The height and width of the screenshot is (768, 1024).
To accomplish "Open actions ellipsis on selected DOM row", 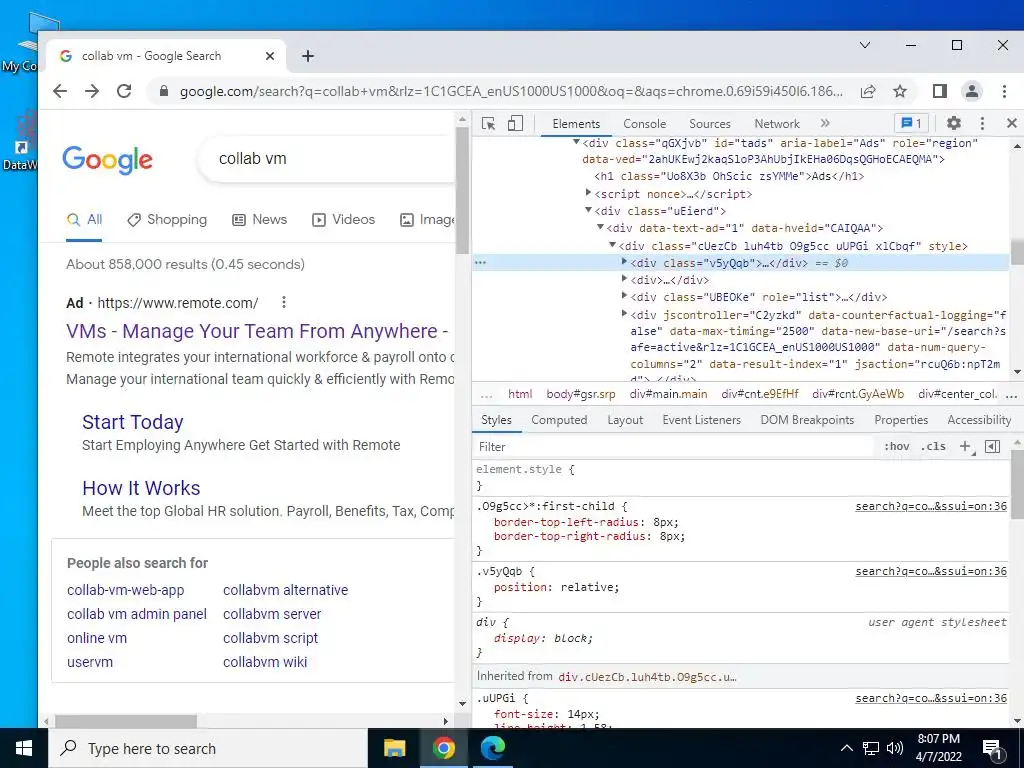I will [x=481, y=263].
